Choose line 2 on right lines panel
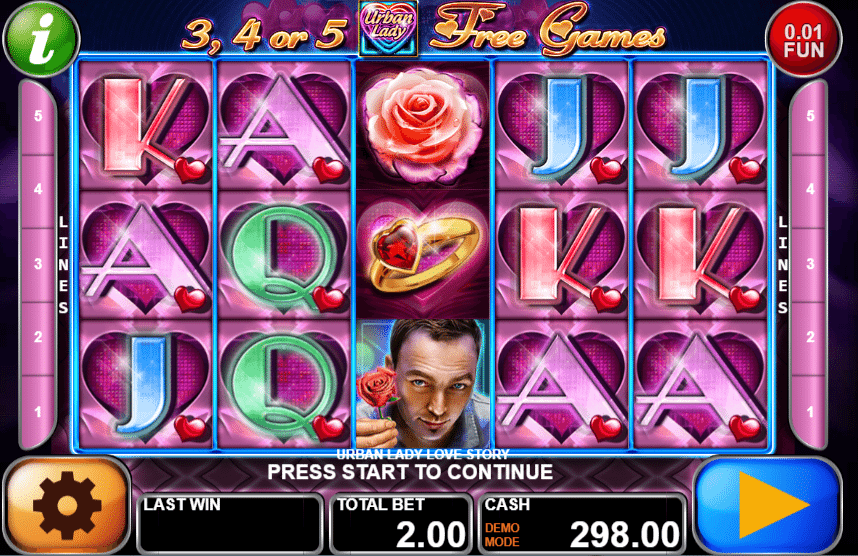The image size is (858, 556). click(x=810, y=337)
